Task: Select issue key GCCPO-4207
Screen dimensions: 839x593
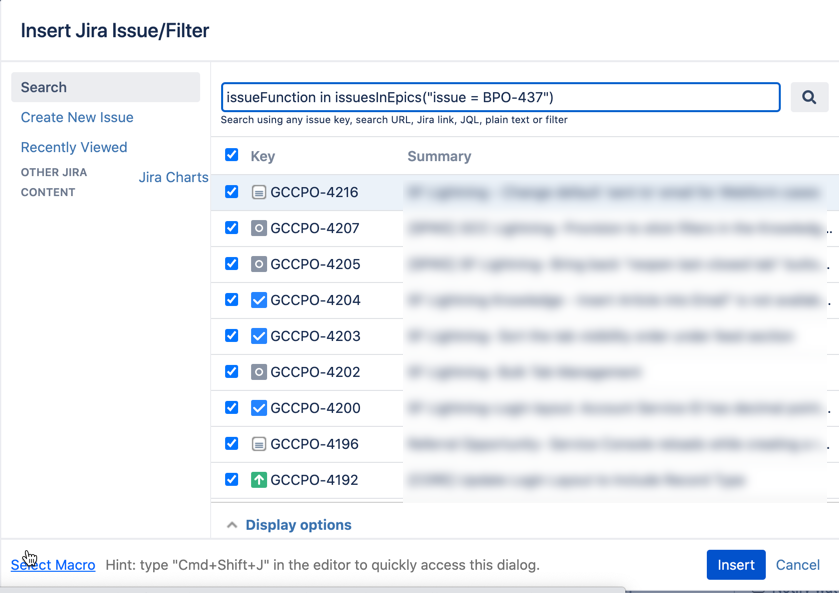Action: point(315,228)
